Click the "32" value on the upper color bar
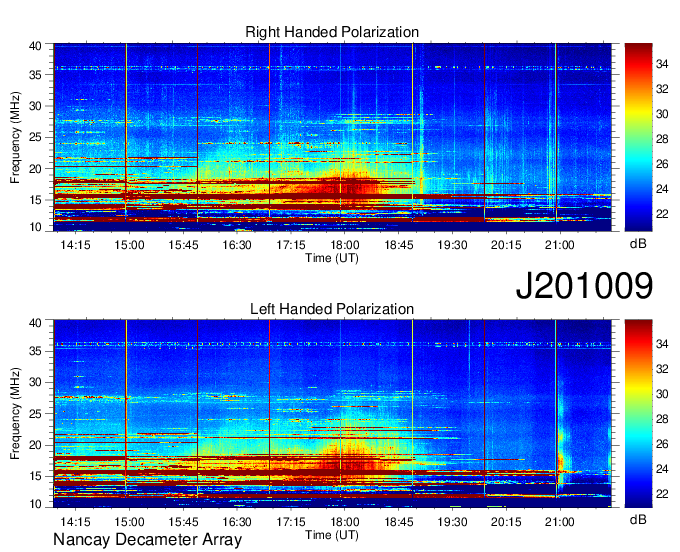The image size is (680, 552). (x=662, y=89)
